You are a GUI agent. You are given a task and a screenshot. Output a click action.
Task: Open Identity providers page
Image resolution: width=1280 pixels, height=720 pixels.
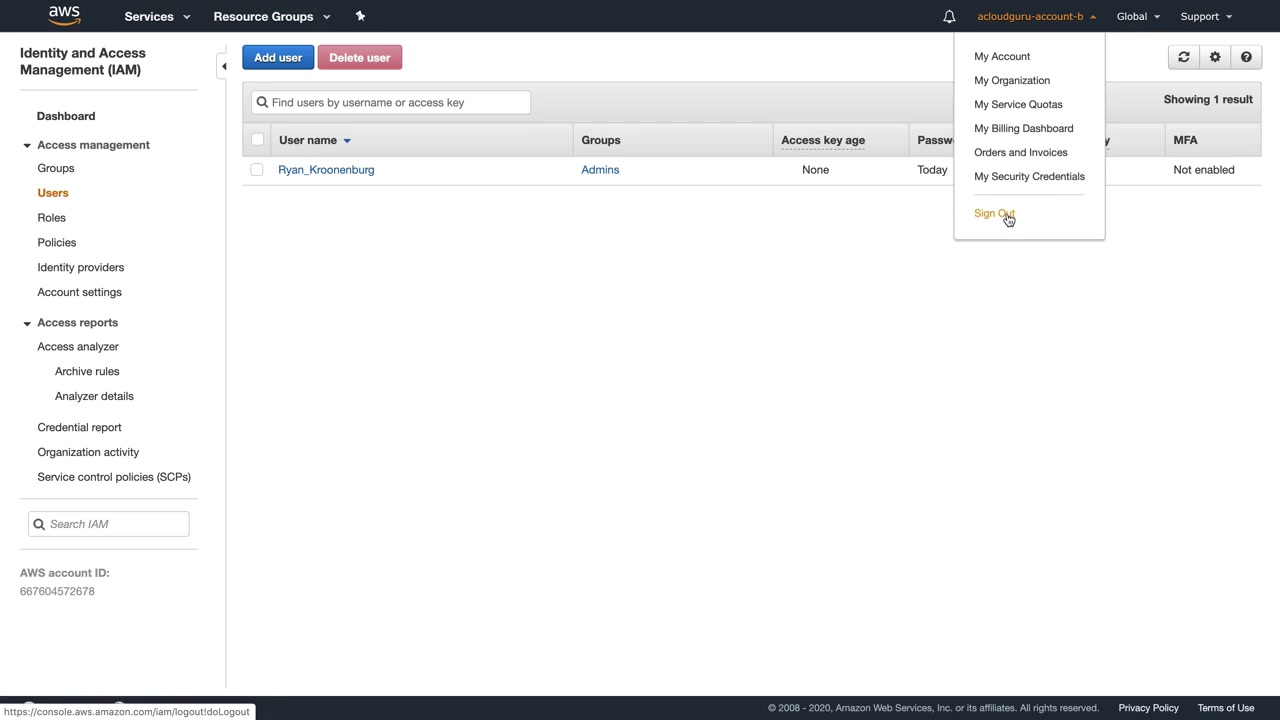pyautogui.click(x=81, y=268)
